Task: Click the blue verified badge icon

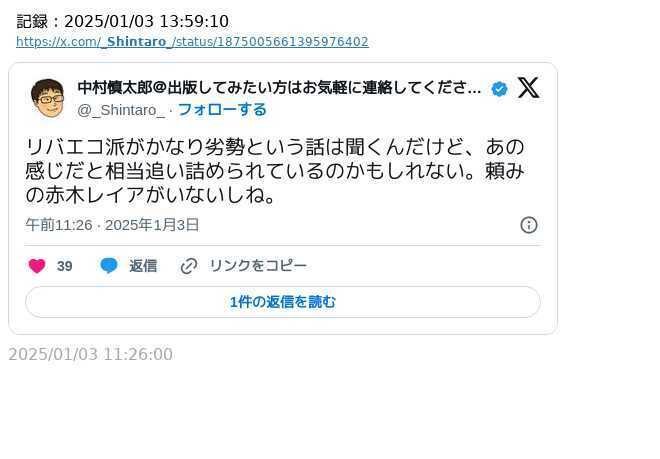Action: [499, 89]
